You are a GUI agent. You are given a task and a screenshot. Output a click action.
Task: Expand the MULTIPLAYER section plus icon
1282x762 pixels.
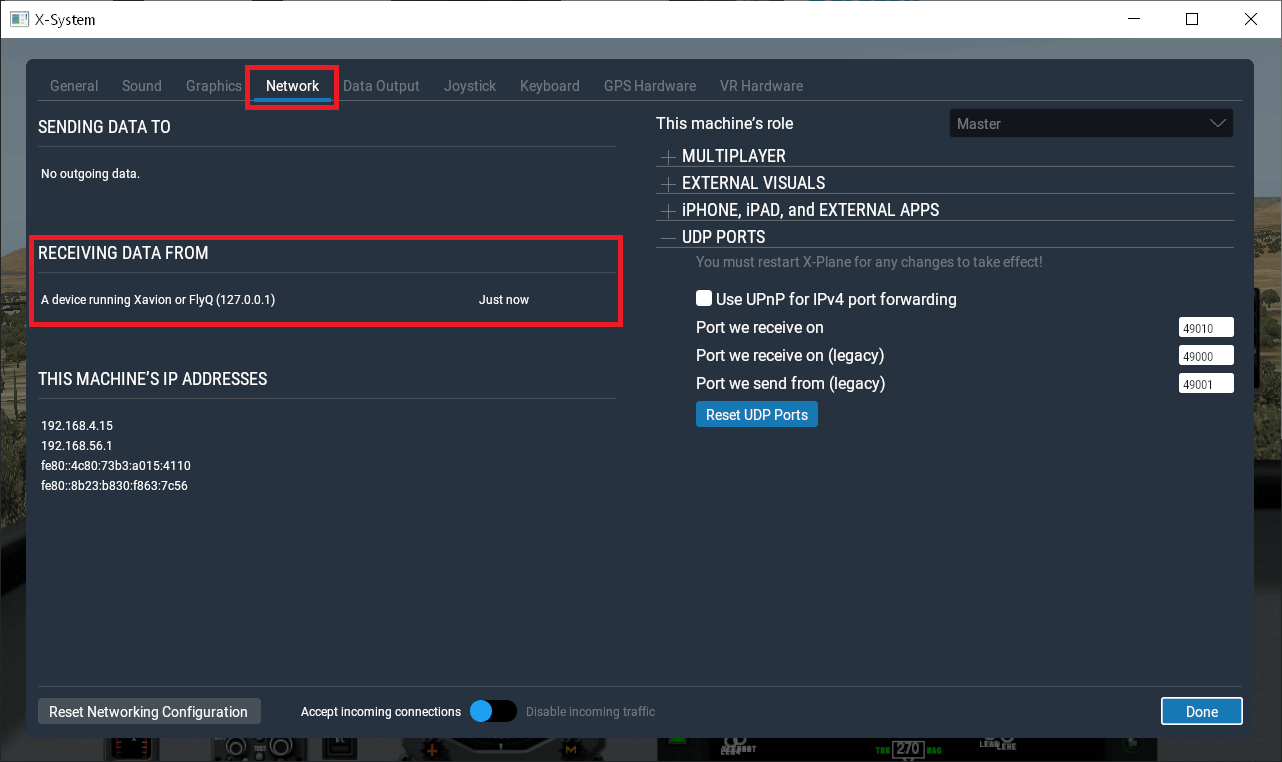(668, 157)
